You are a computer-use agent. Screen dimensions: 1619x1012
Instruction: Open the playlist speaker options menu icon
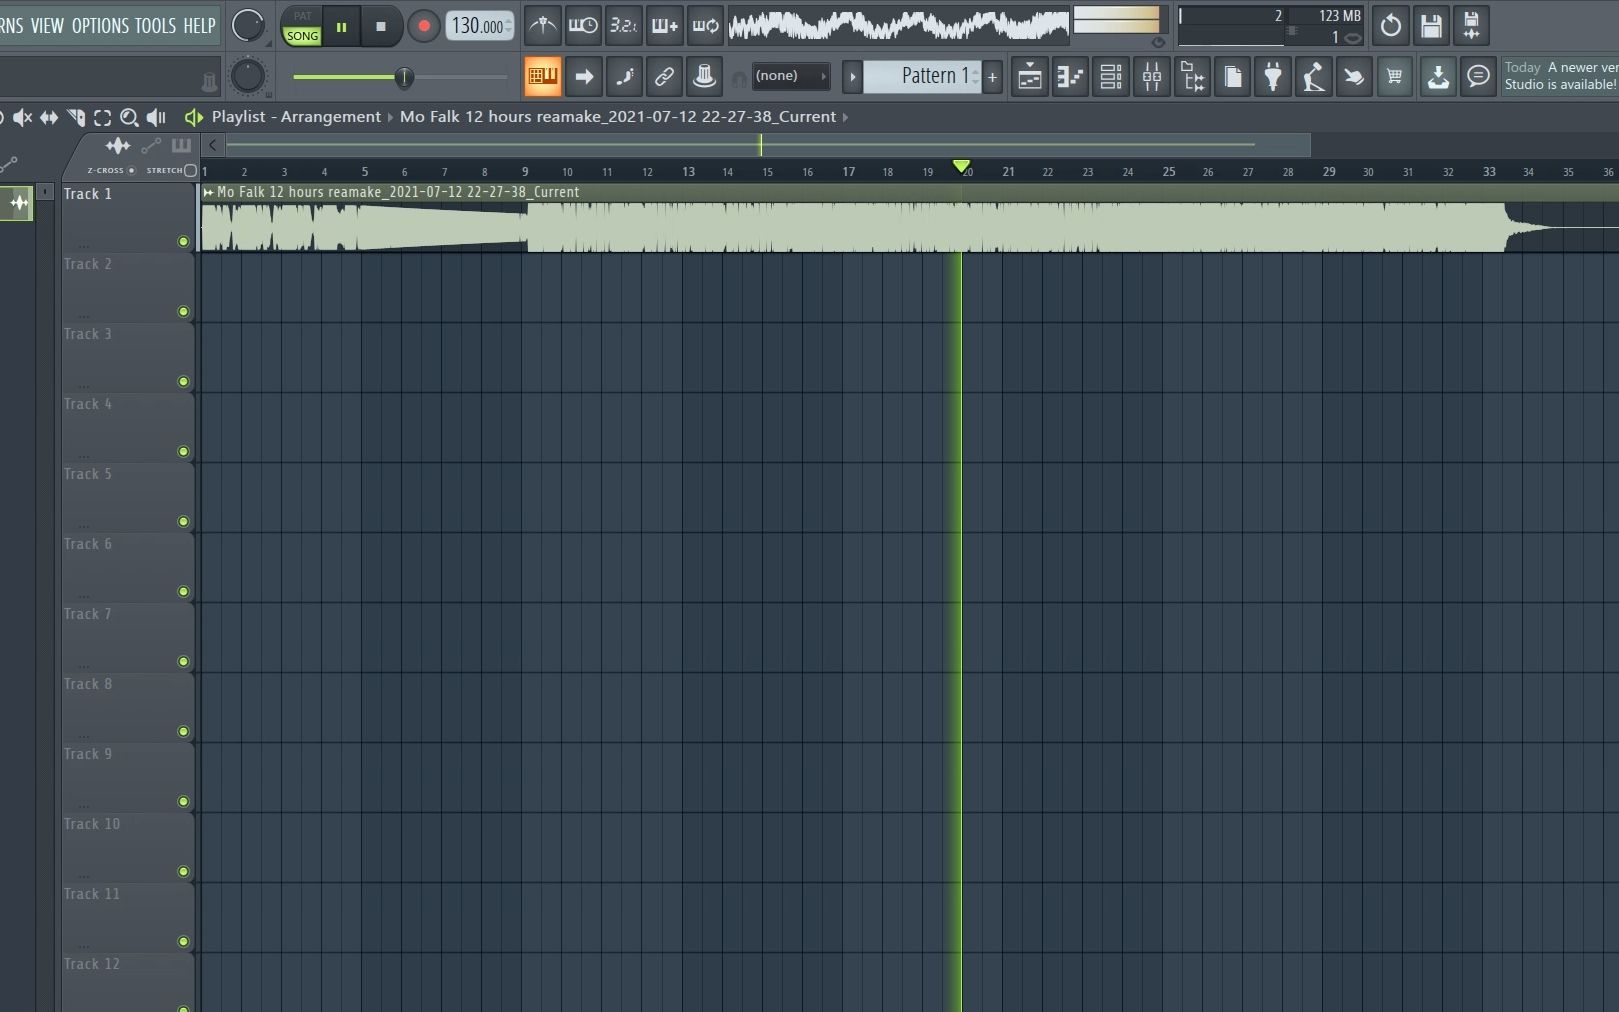click(x=193, y=118)
